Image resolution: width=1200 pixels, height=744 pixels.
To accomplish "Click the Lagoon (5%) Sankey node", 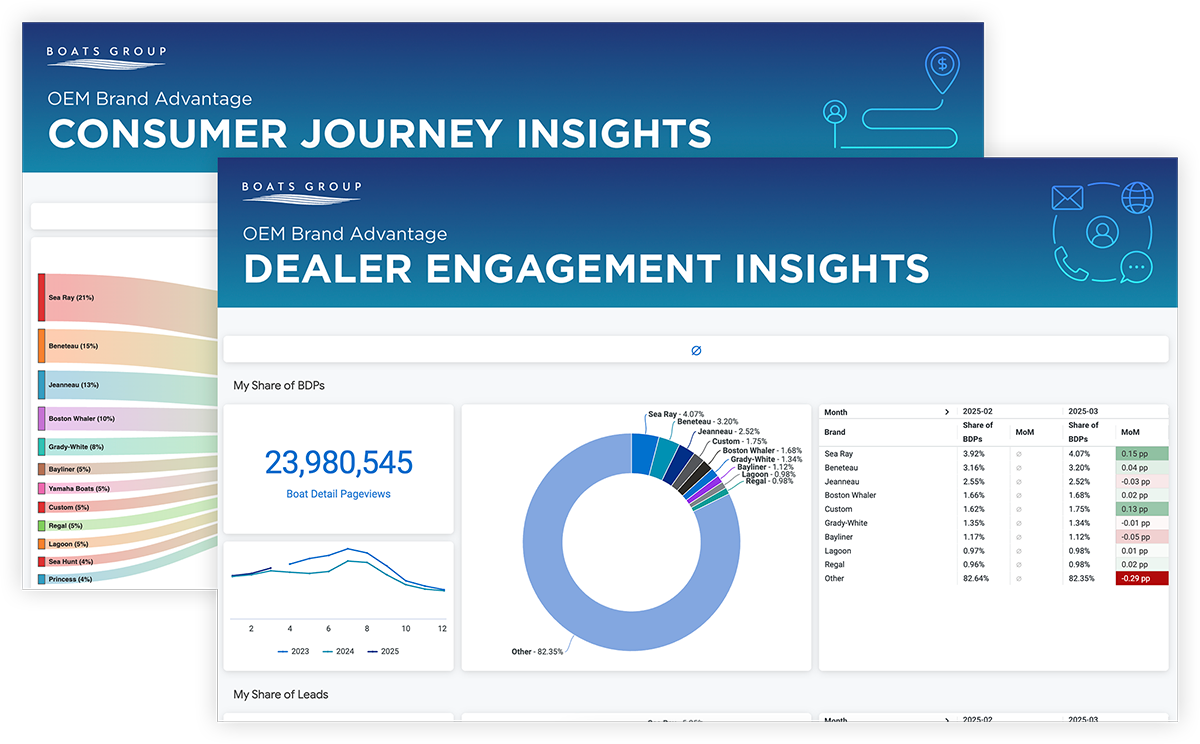I will [x=42, y=544].
